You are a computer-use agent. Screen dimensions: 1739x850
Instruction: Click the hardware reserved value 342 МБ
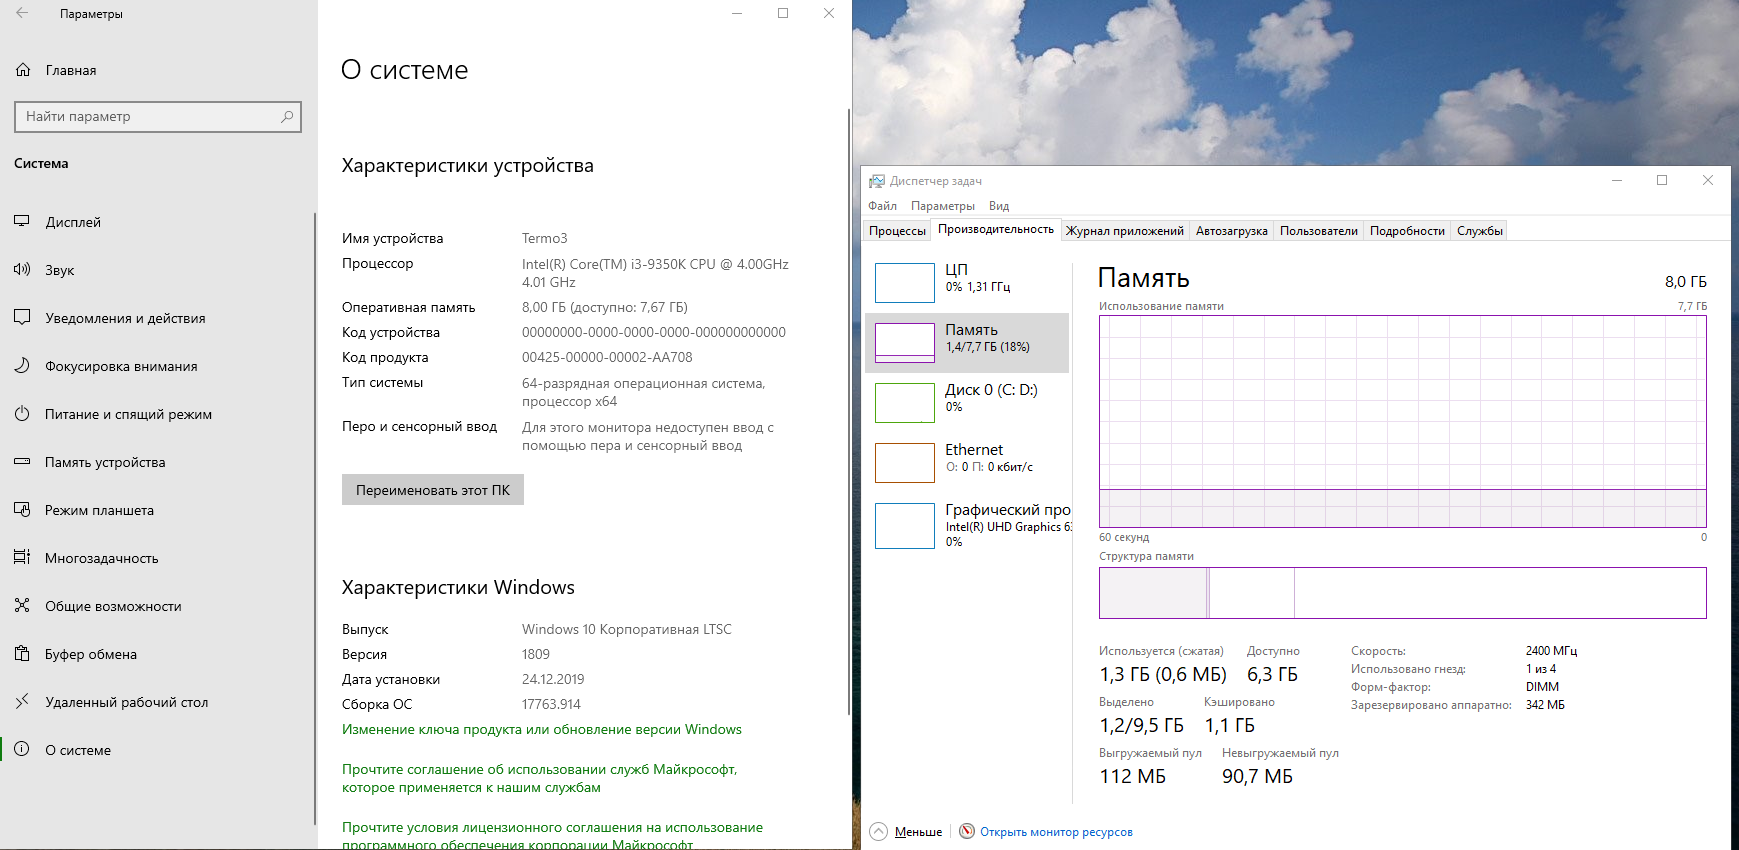click(1545, 705)
